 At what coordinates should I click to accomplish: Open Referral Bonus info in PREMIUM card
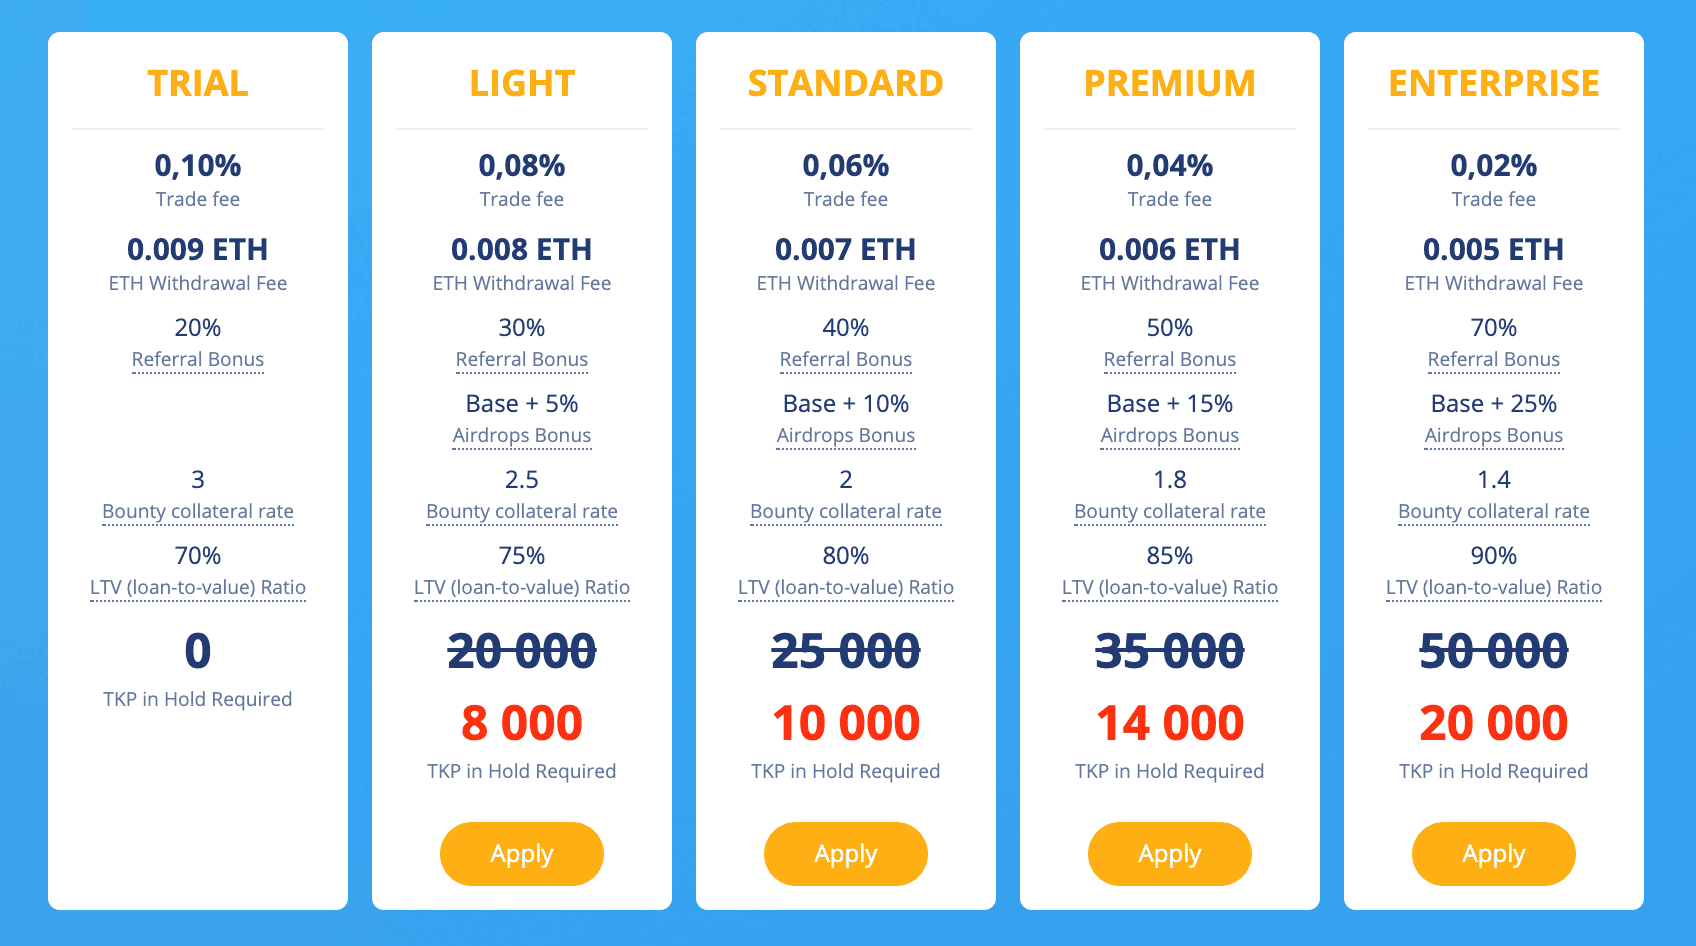[1170, 359]
